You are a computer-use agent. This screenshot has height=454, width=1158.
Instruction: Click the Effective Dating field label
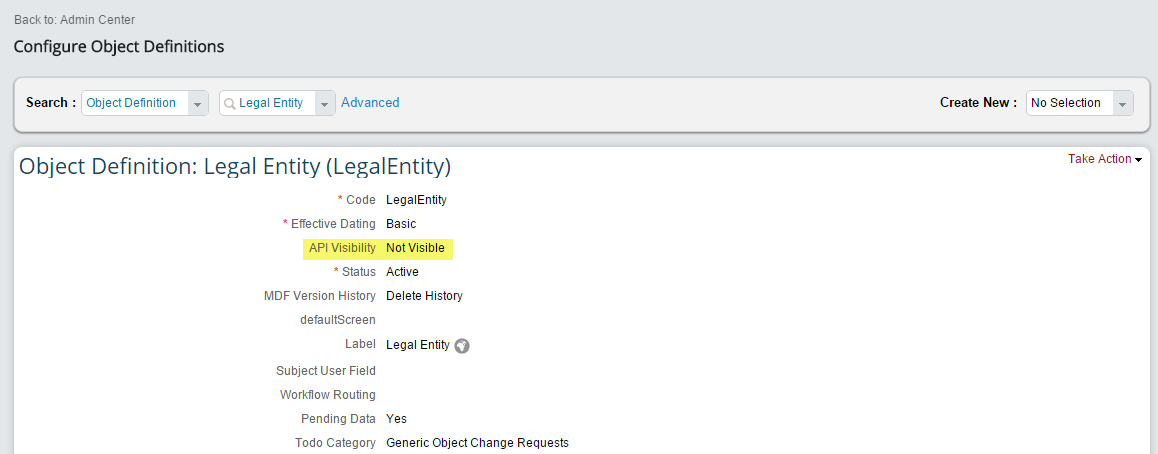333,224
